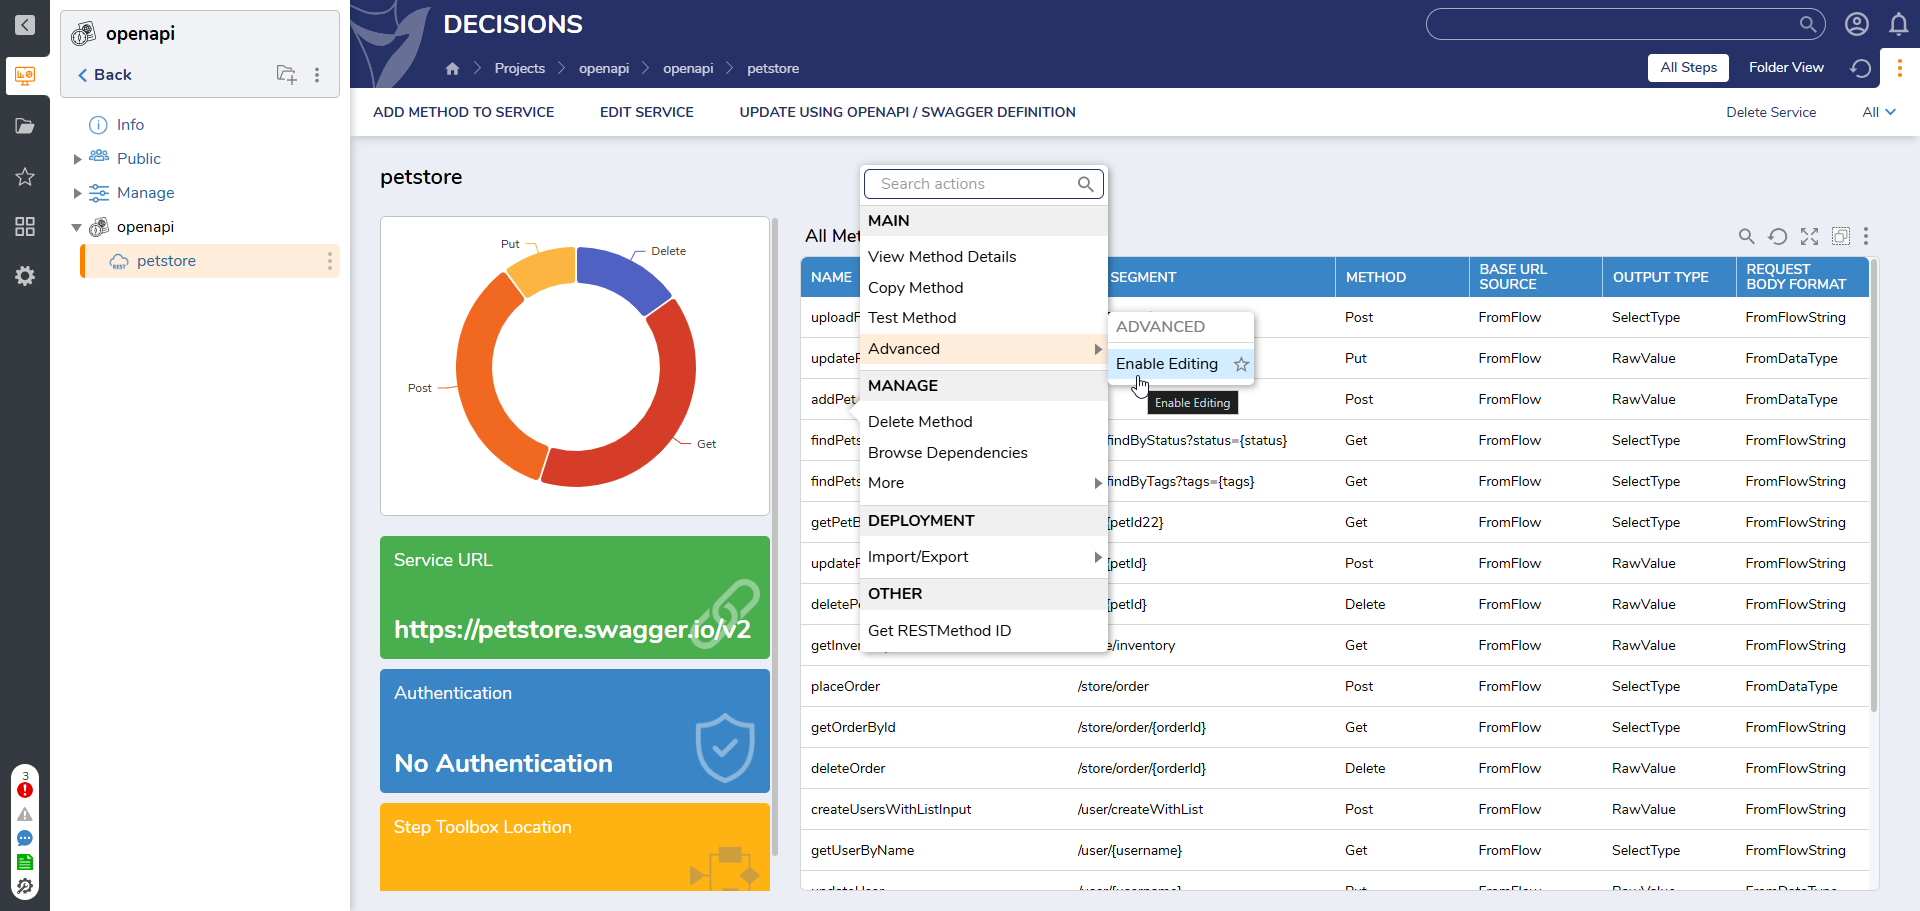Go back with the Back link

(104, 75)
